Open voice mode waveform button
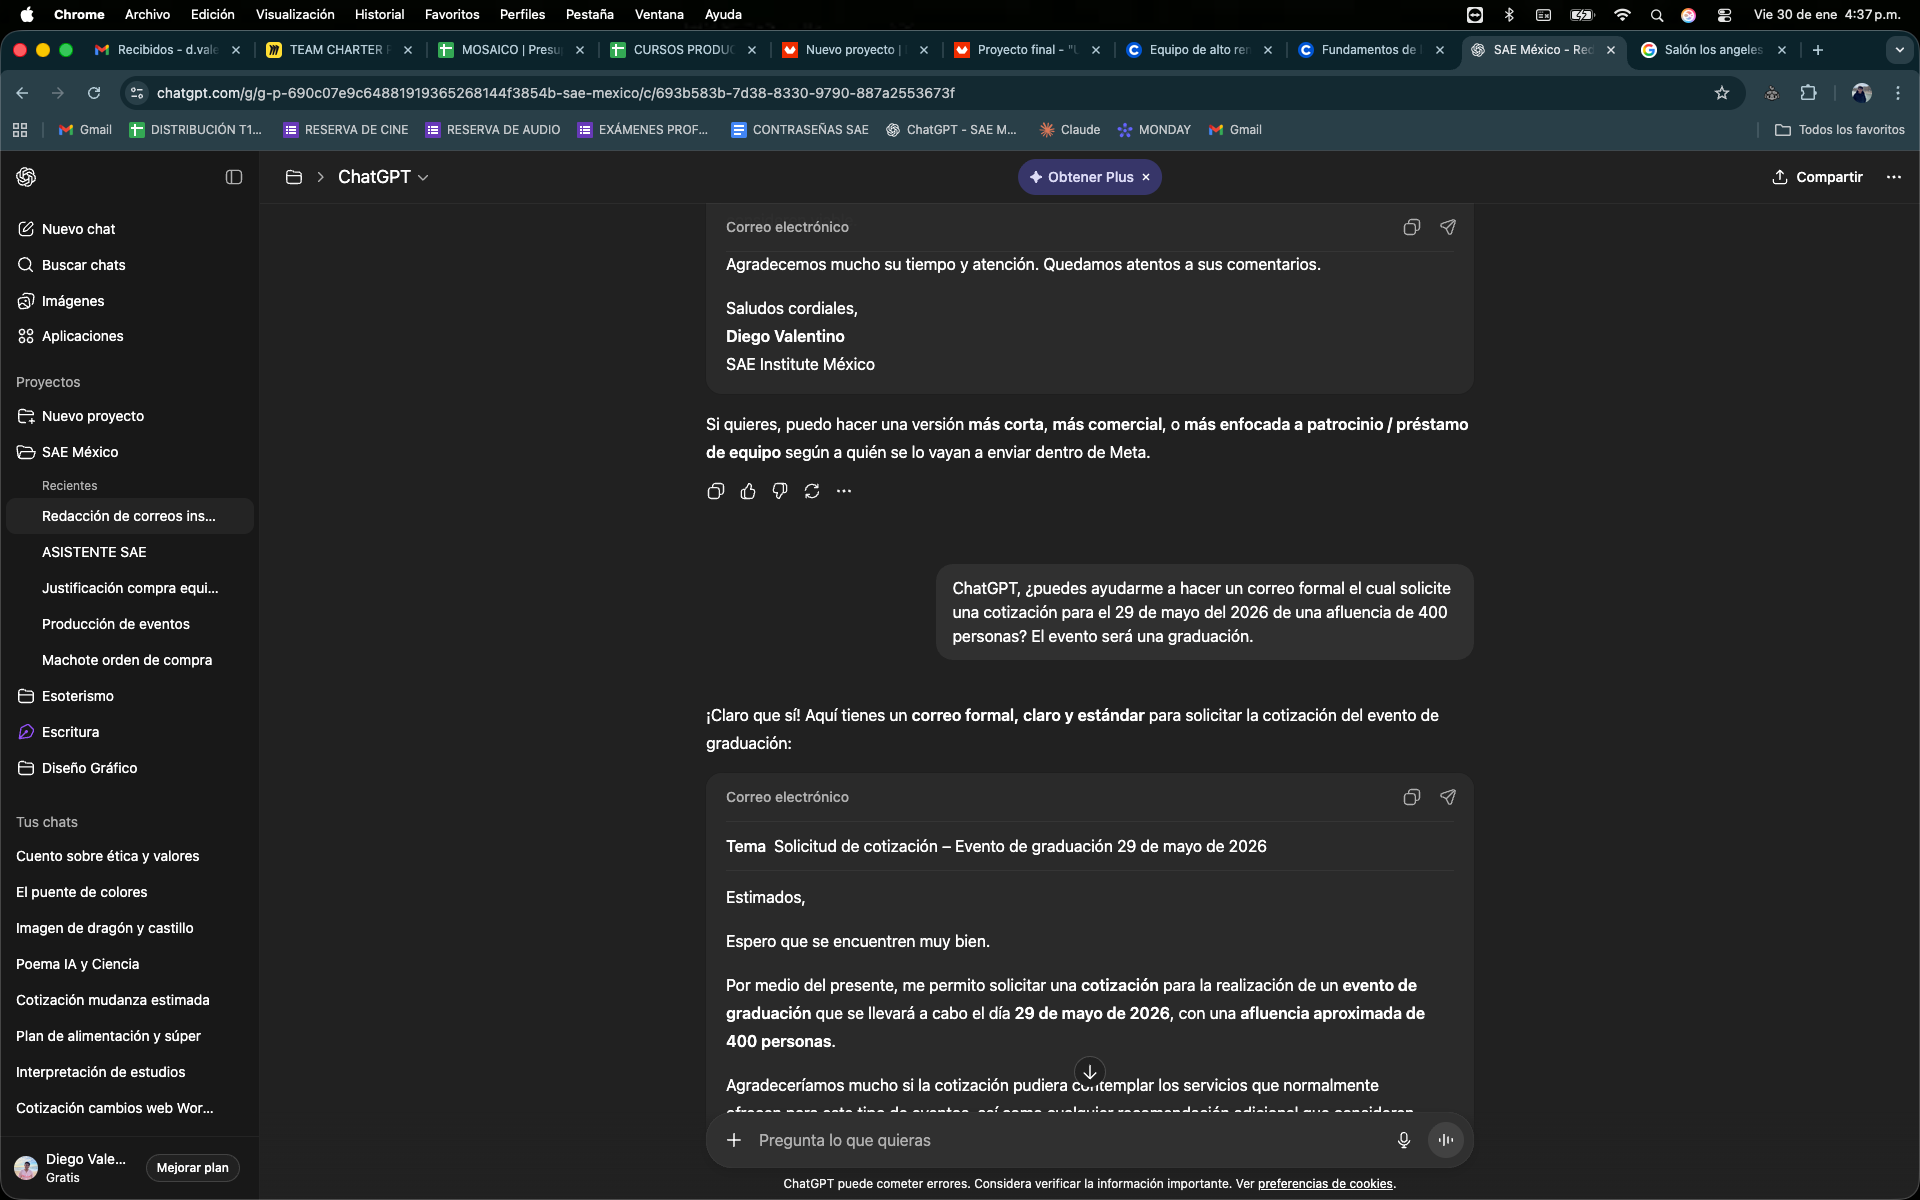Viewport: 1920px width, 1200px height. pyautogui.click(x=1445, y=1140)
